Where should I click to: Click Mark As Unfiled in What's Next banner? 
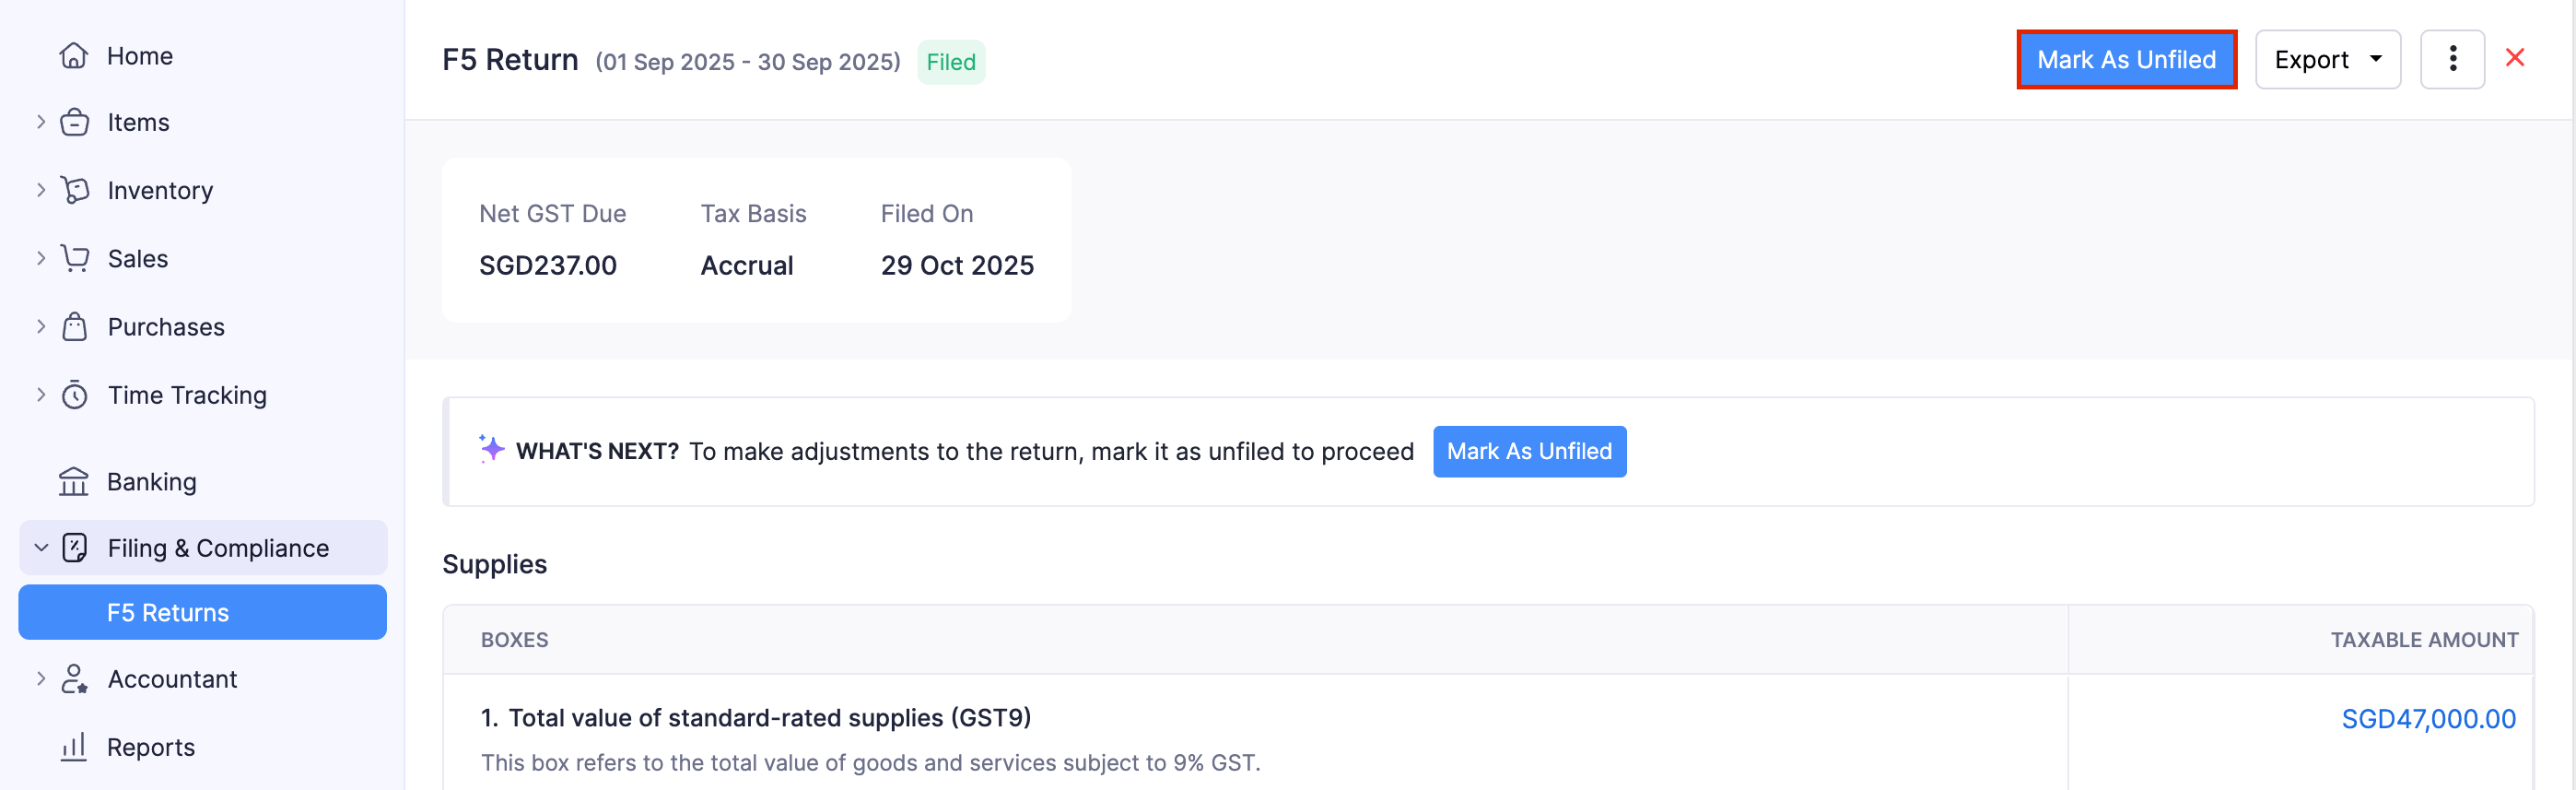[x=1528, y=452]
